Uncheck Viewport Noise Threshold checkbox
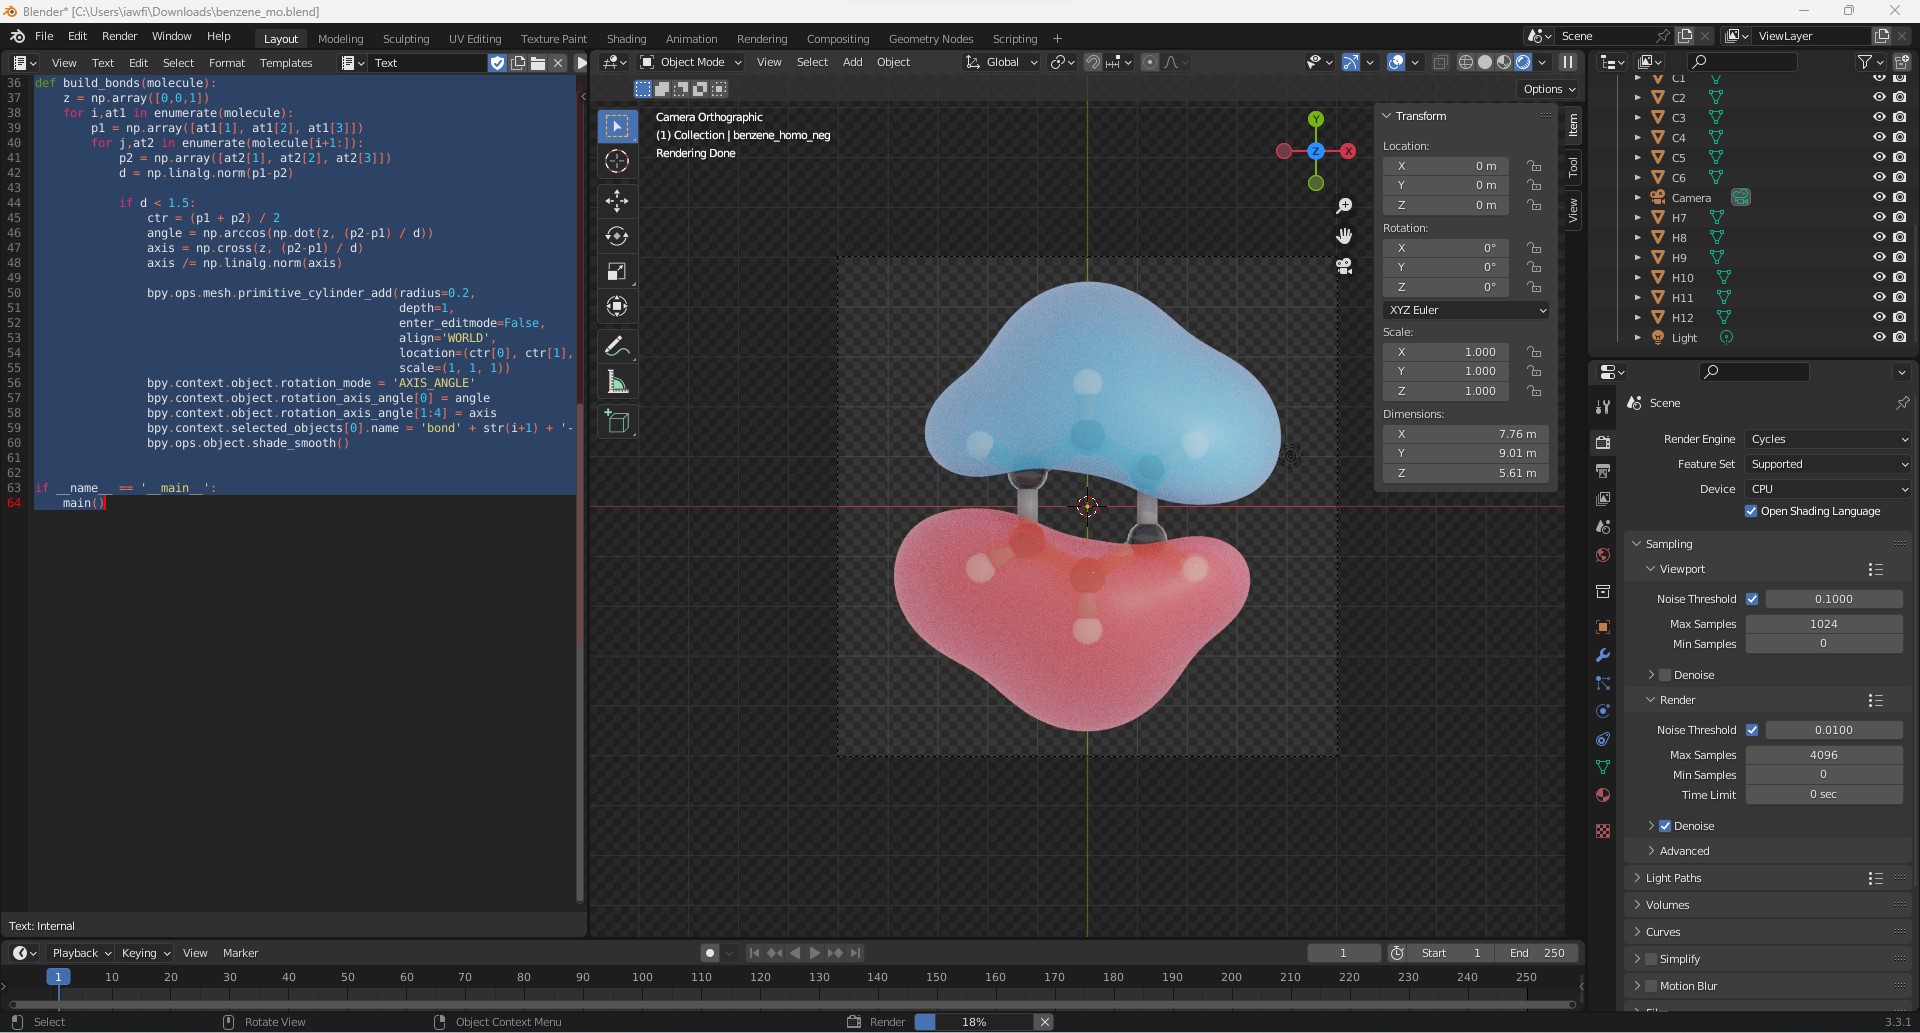The image size is (1920, 1033). [1752, 599]
